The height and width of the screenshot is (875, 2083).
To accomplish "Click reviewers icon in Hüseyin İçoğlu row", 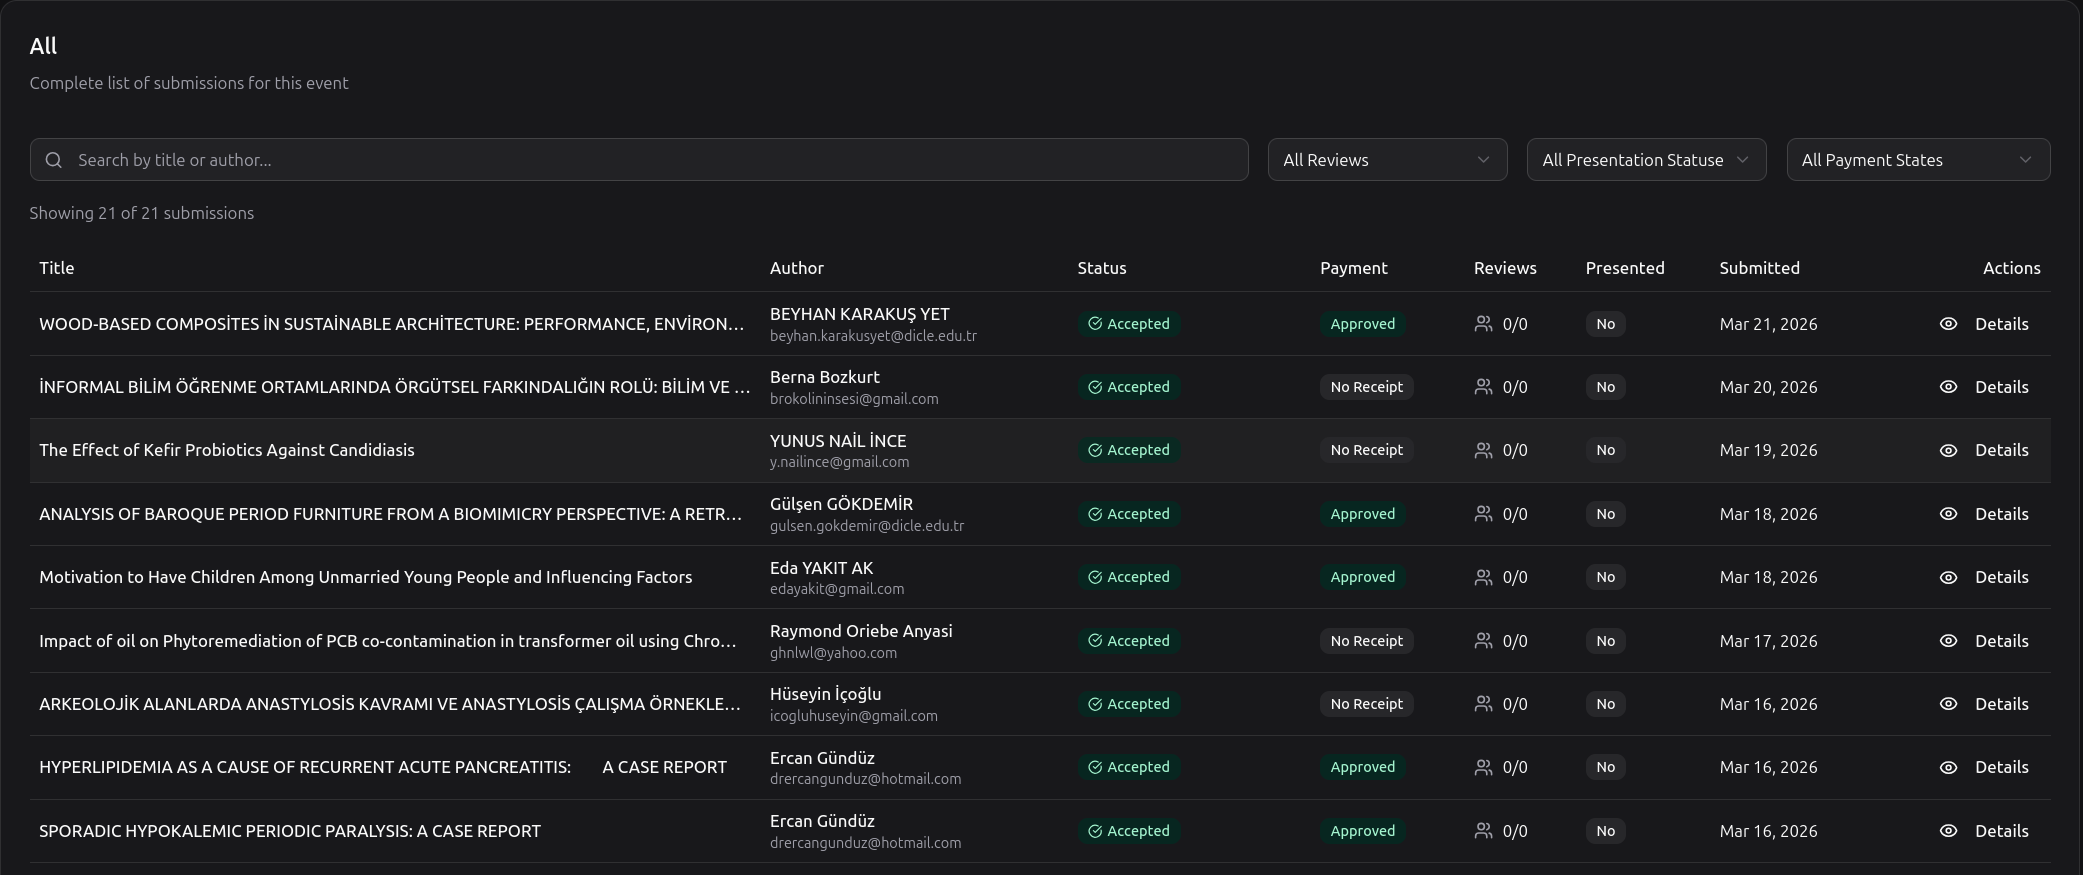I will click(1483, 704).
